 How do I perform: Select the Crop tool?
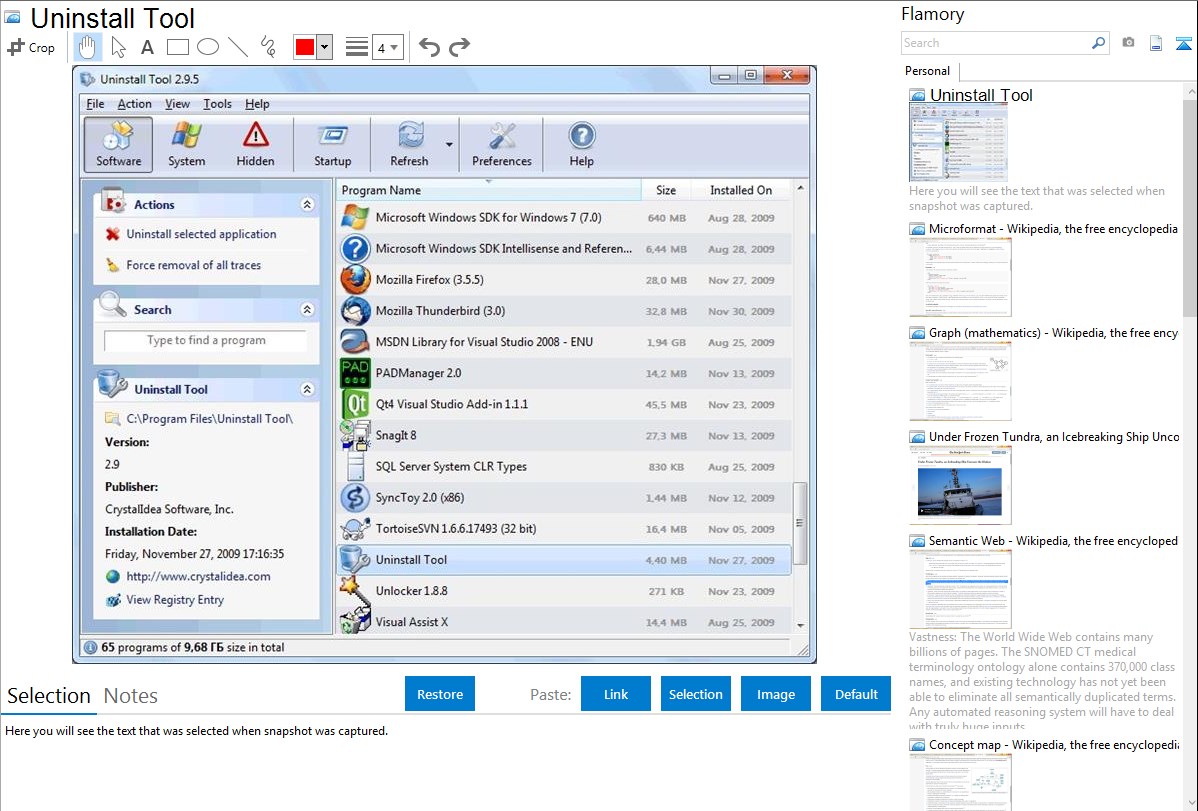[x=31, y=47]
